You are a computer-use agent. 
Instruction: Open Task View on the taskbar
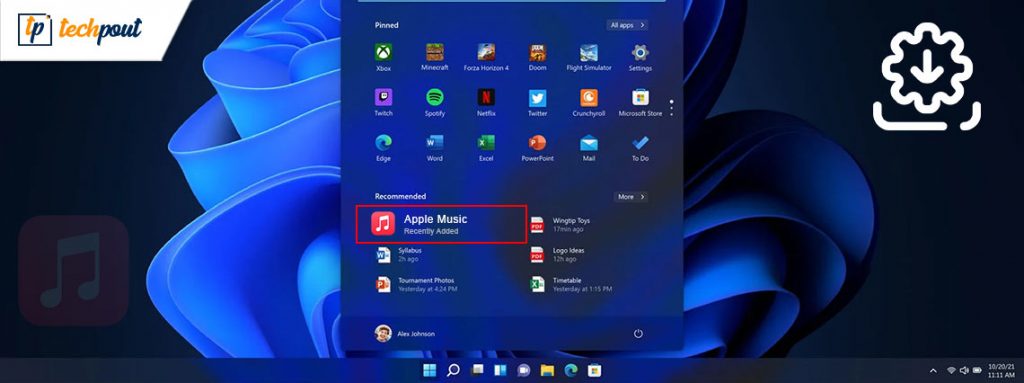[477, 371]
